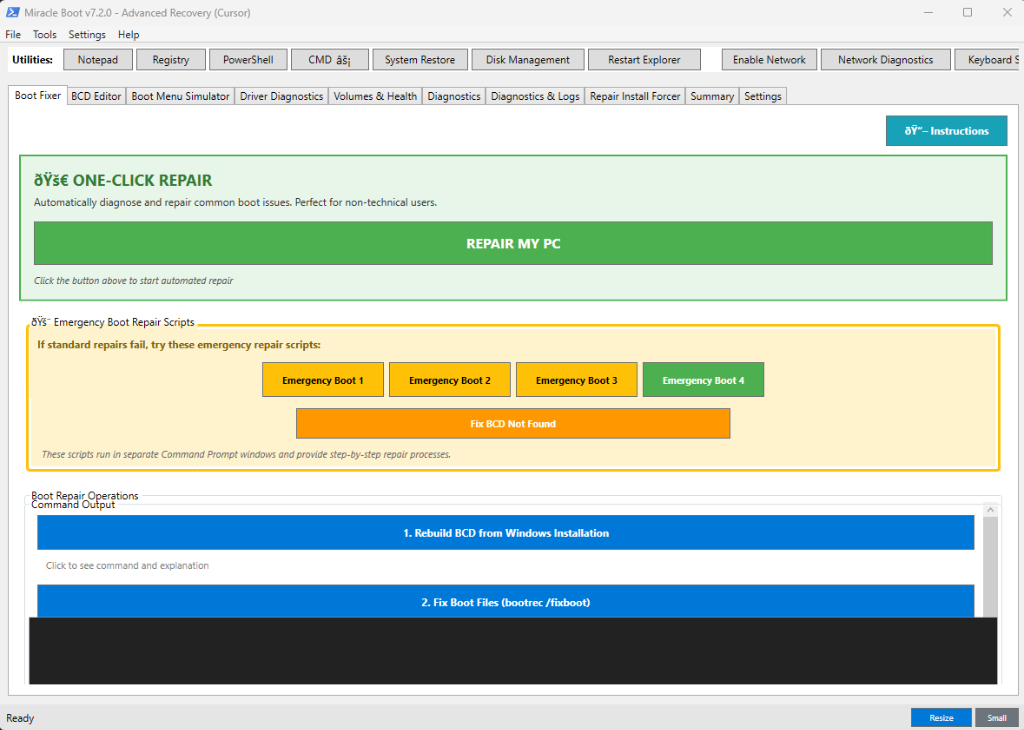Run the Emergency Boot 1 script
Image resolution: width=1024 pixels, height=730 pixels.
[x=322, y=379]
